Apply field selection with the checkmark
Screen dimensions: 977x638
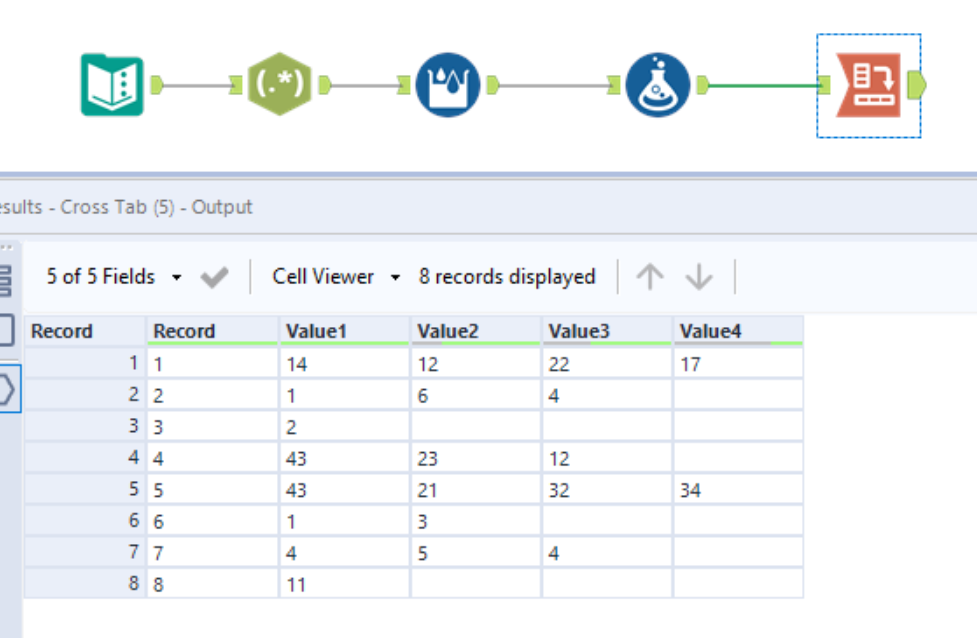tap(214, 277)
